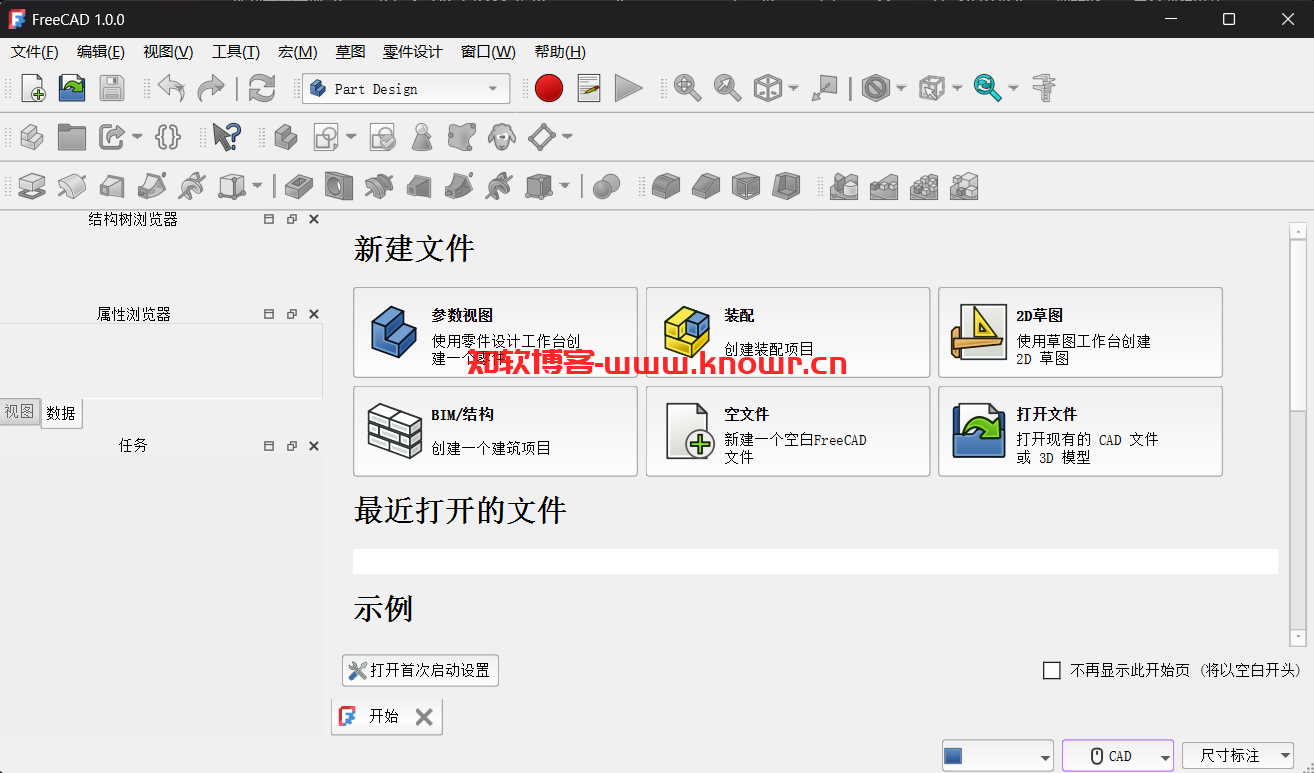Expand the draw style dropdown arrow

[x=901, y=89]
